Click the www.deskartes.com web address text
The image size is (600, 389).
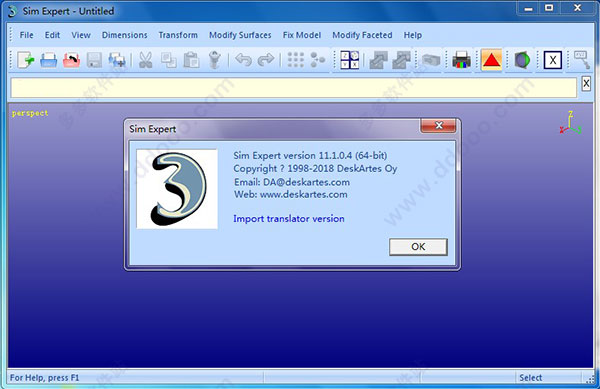coord(304,194)
